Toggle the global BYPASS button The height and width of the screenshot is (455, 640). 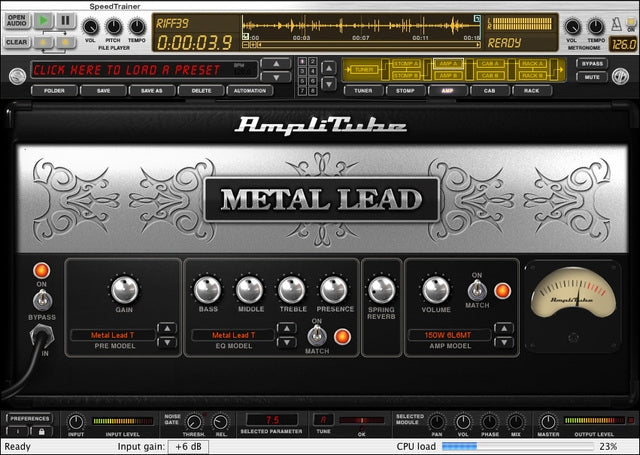tap(592, 64)
